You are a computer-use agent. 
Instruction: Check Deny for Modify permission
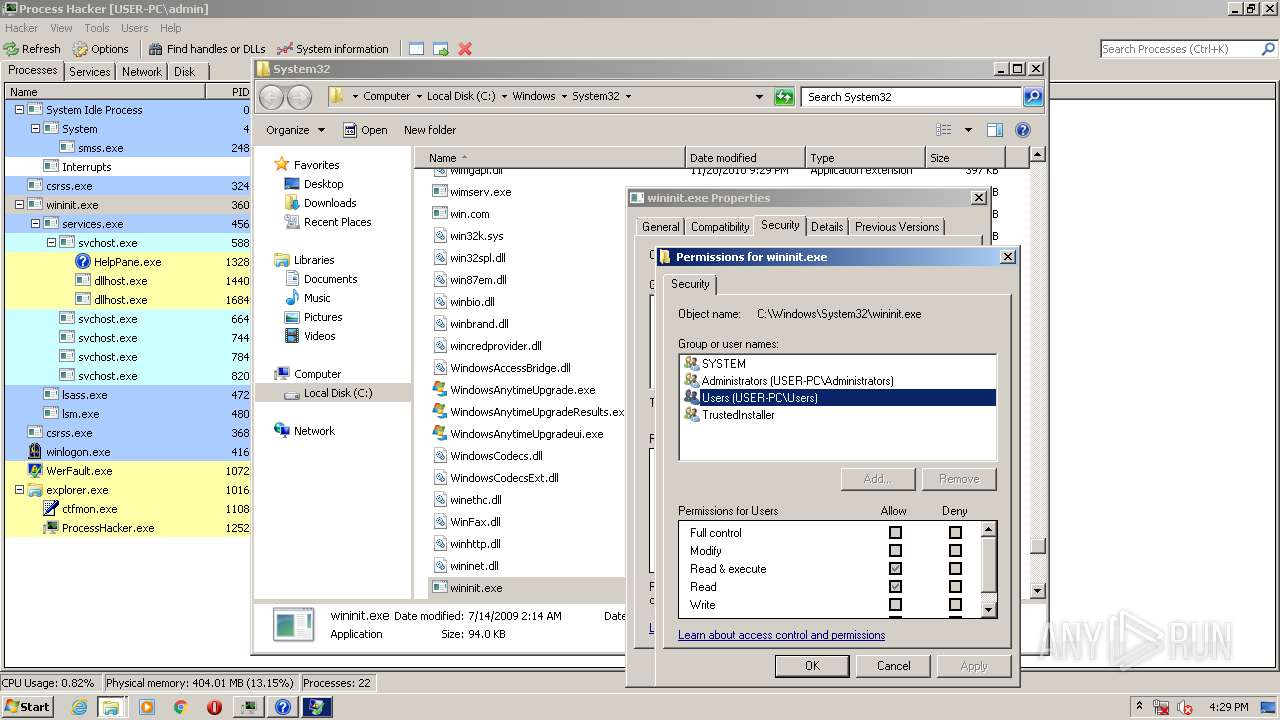point(955,551)
